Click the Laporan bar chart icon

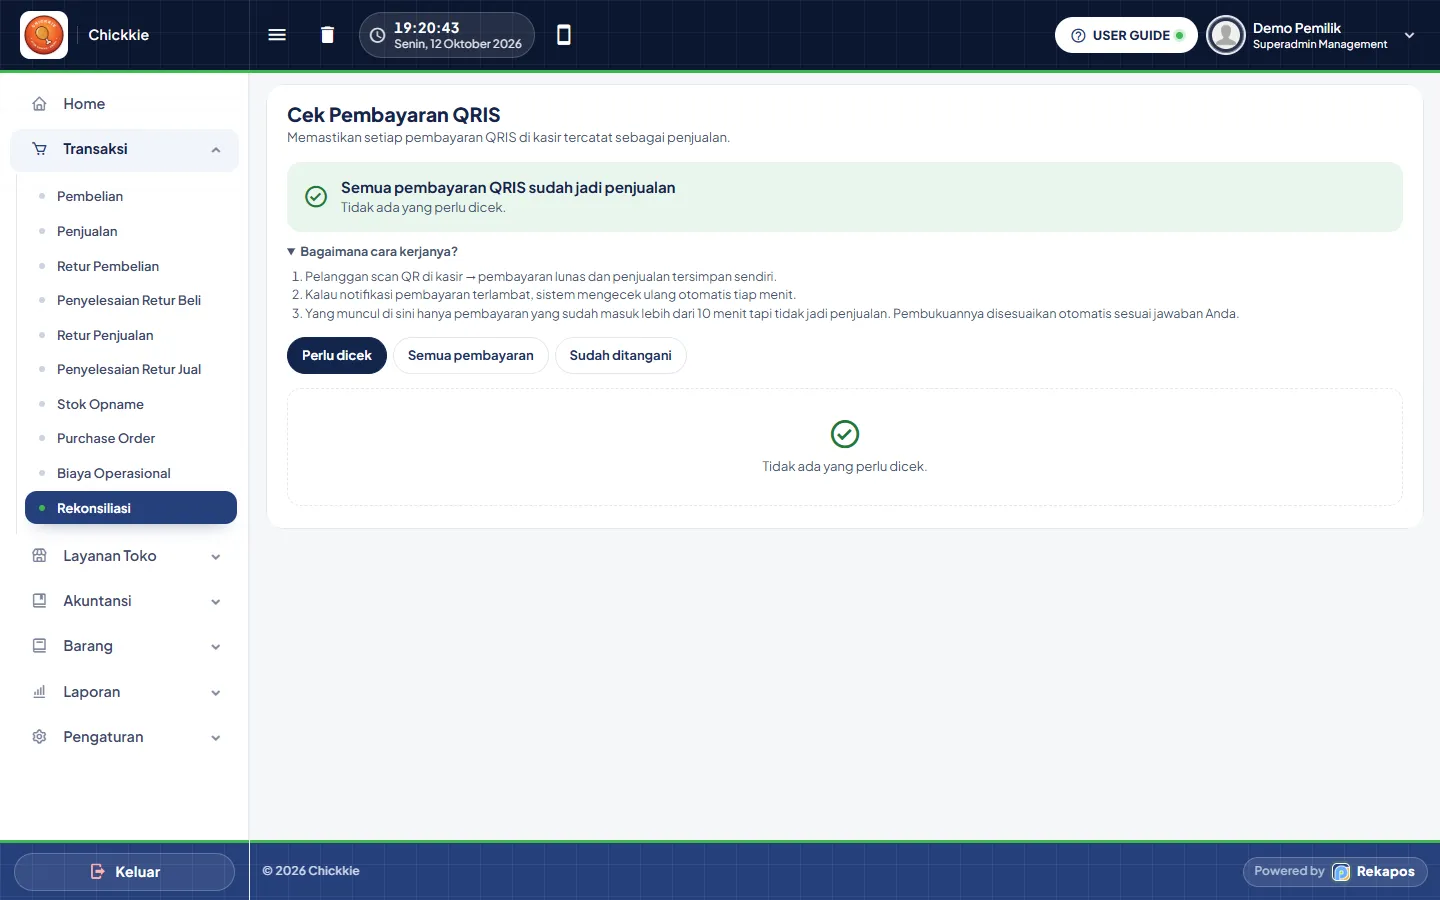point(40,692)
